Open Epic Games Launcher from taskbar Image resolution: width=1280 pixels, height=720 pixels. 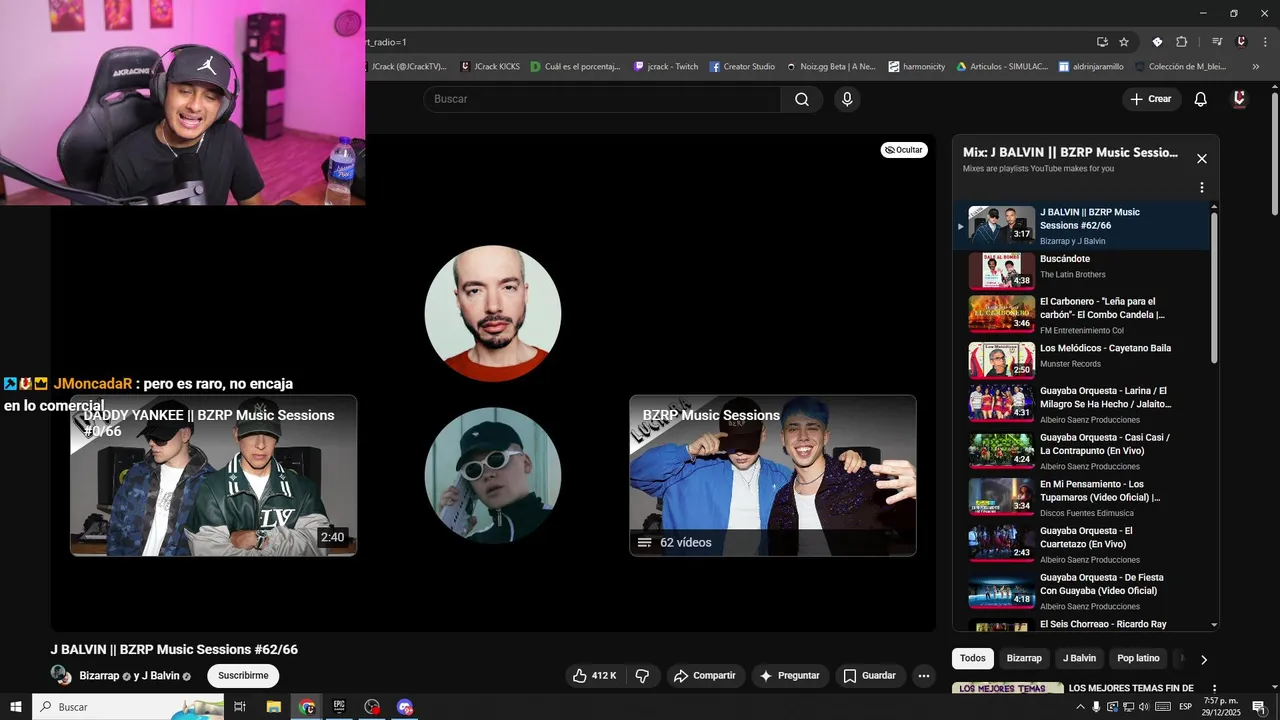tap(339, 707)
